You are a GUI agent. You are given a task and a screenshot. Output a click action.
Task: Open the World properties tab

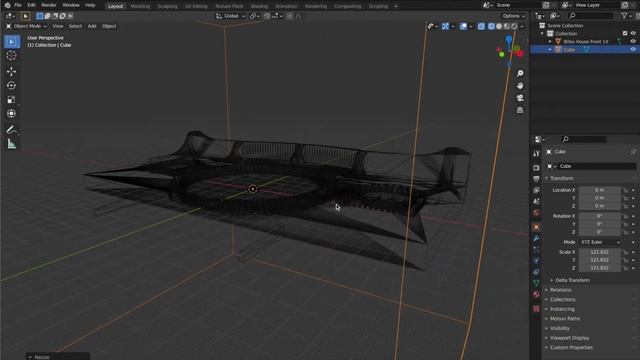tap(536, 213)
